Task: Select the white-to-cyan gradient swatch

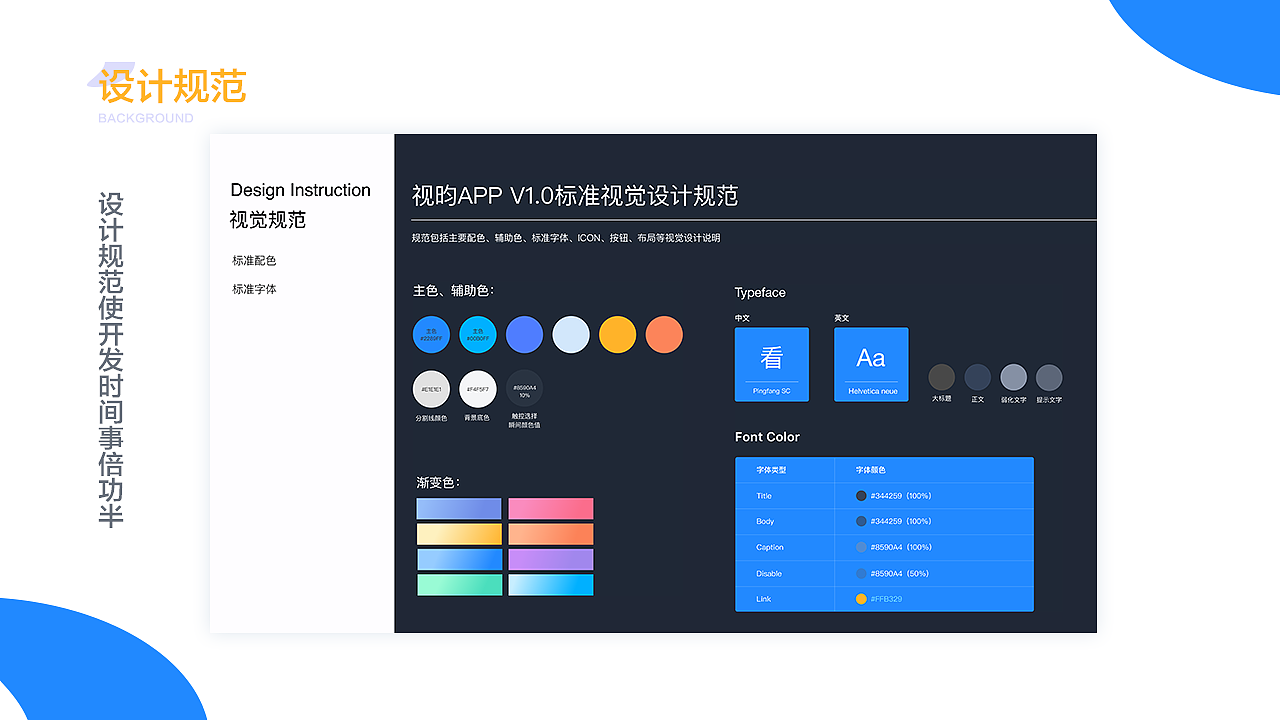Action: tap(550, 585)
